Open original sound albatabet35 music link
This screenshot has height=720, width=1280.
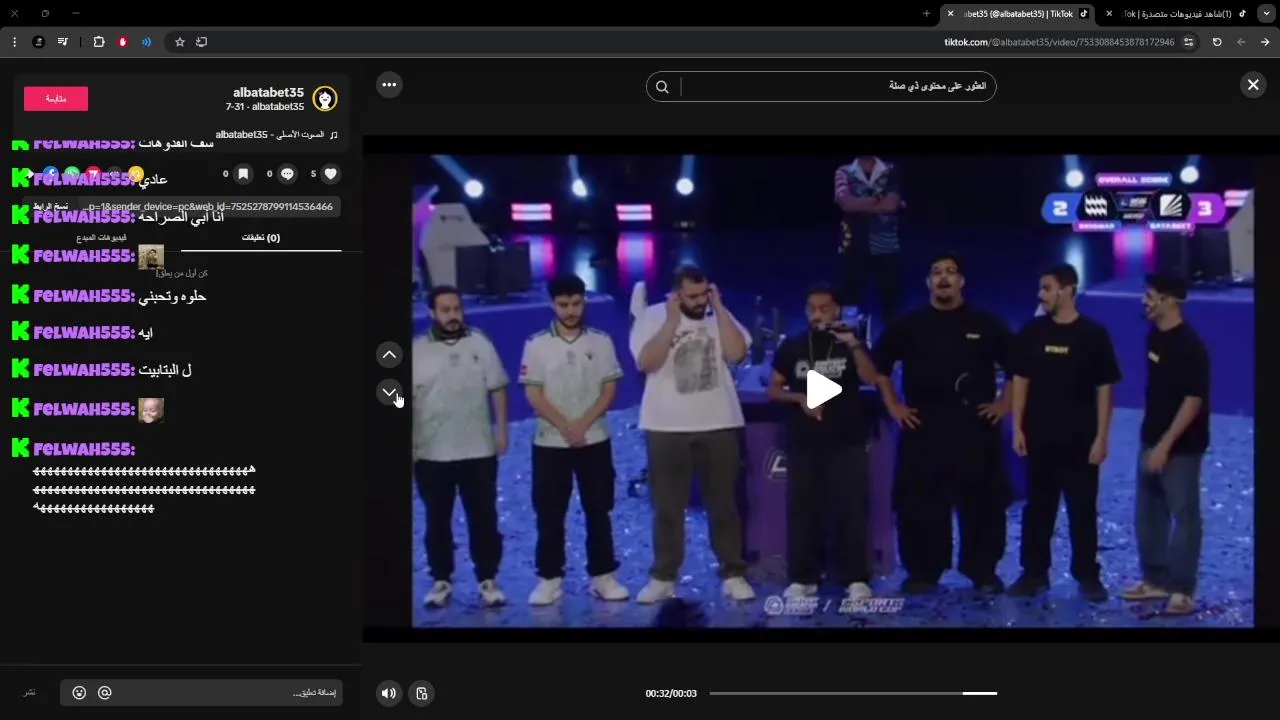277,134
